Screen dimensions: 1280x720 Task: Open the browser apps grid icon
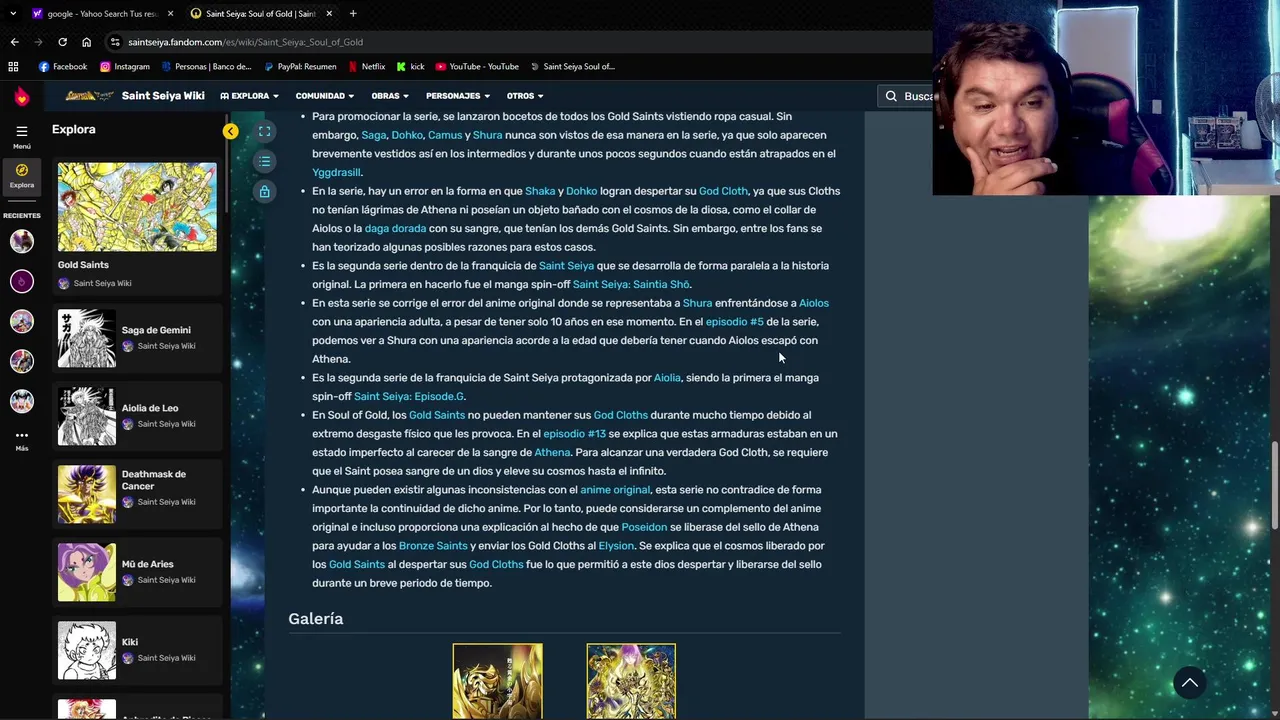pos(13,66)
